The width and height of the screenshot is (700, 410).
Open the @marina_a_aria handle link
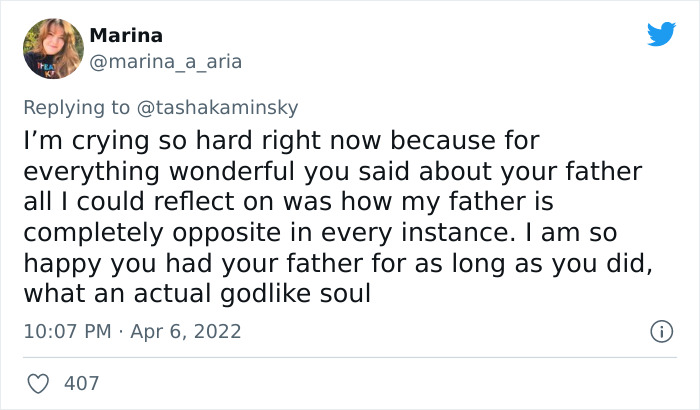pyautogui.click(x=166, y=62)
